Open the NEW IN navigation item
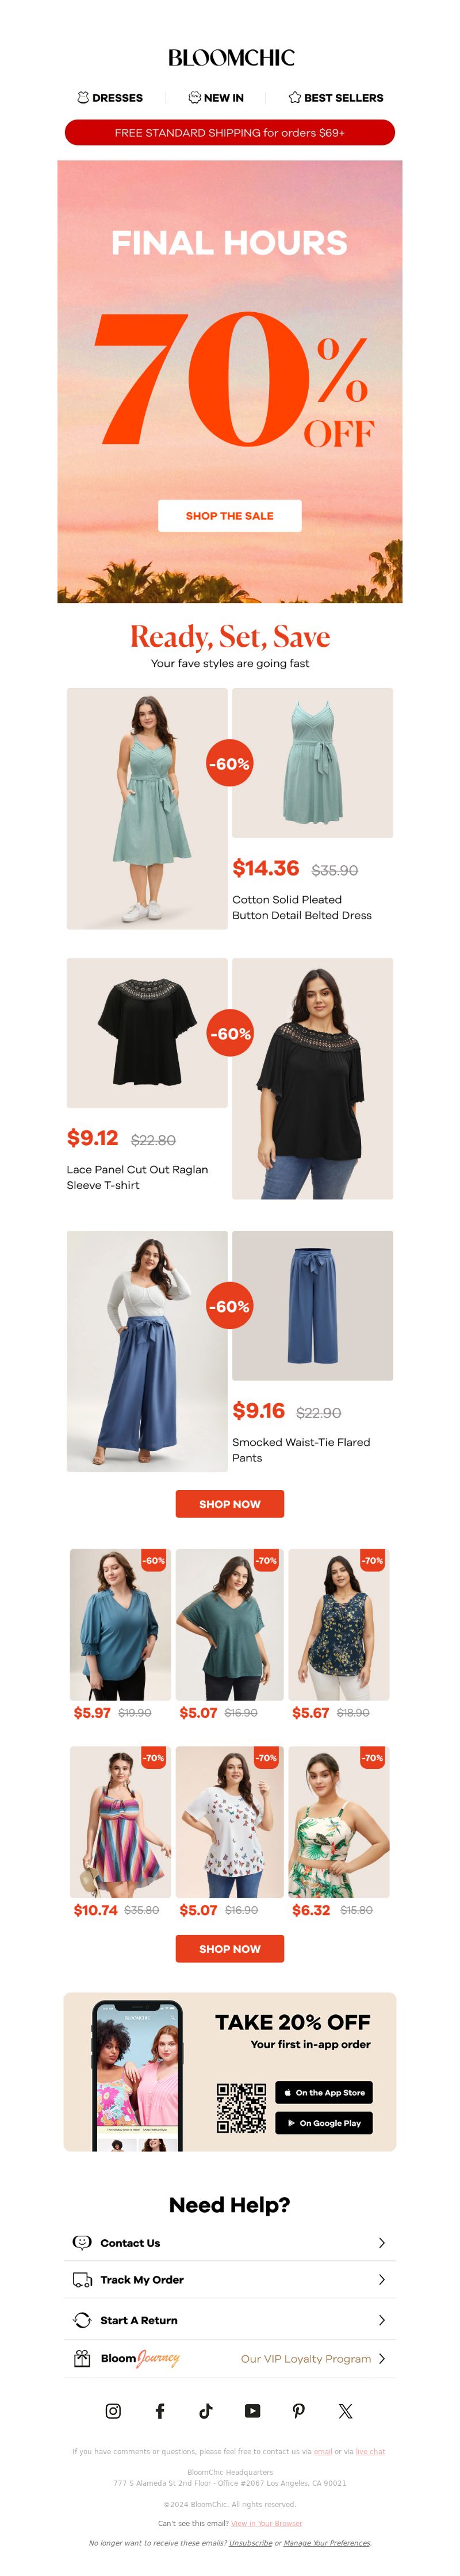The height and width of the screenshot is (2576, 460). click(216, 98)
